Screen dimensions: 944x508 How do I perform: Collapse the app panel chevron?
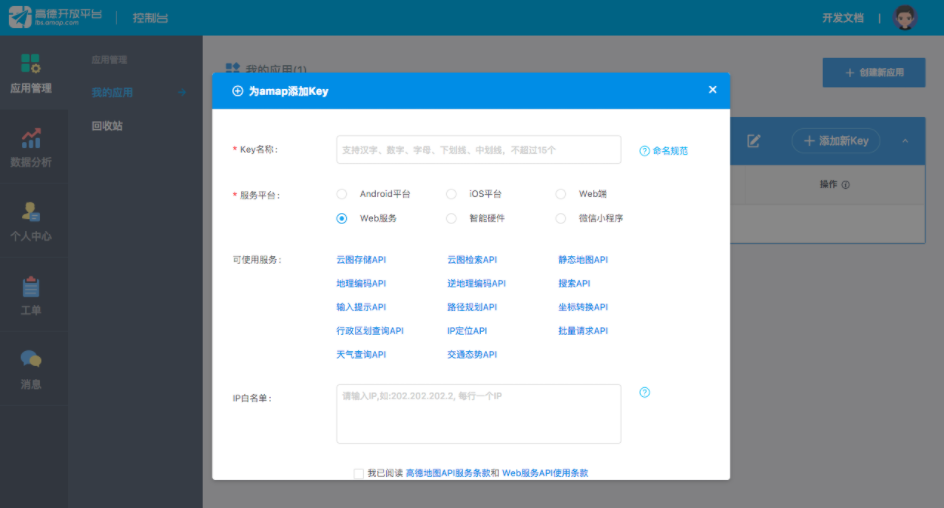905,141
